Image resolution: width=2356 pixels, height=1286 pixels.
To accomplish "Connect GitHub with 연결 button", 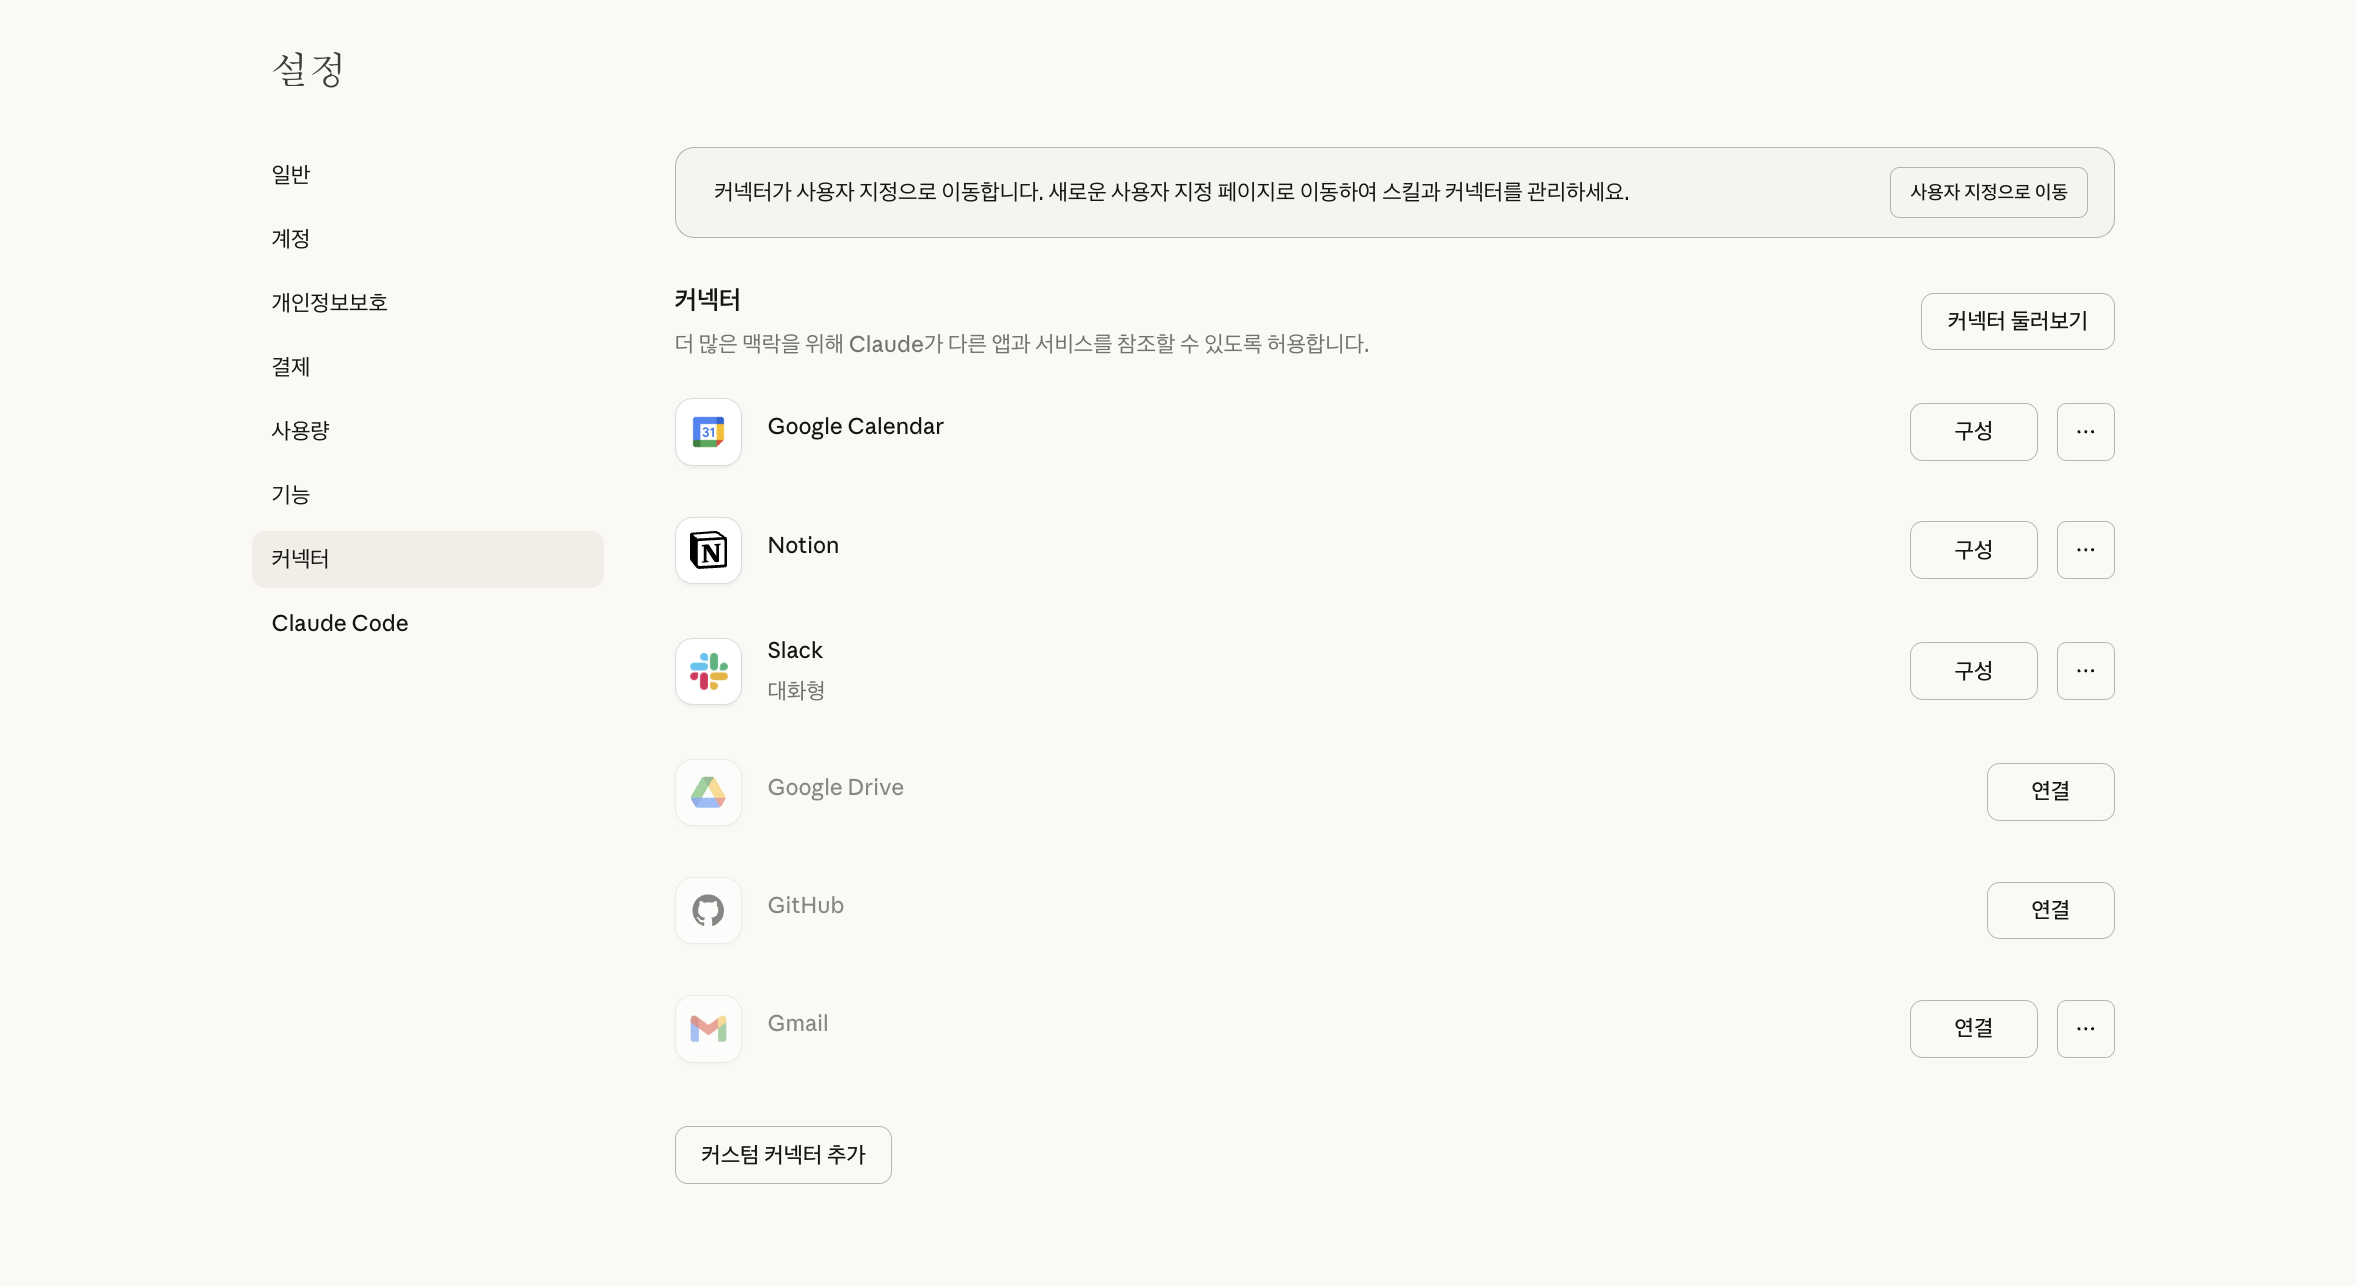I will coord(2050,910).
